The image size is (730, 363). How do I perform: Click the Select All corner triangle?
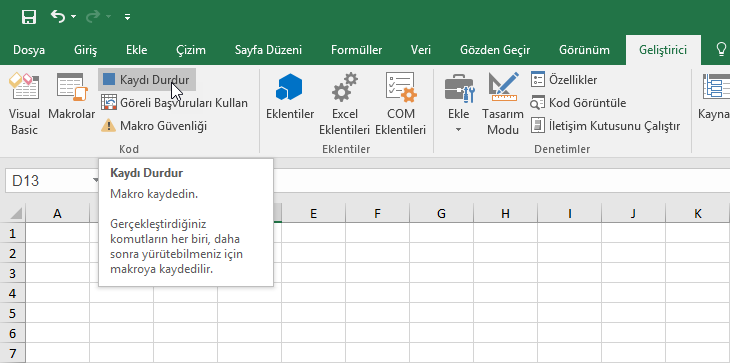(x=16, y=214)
